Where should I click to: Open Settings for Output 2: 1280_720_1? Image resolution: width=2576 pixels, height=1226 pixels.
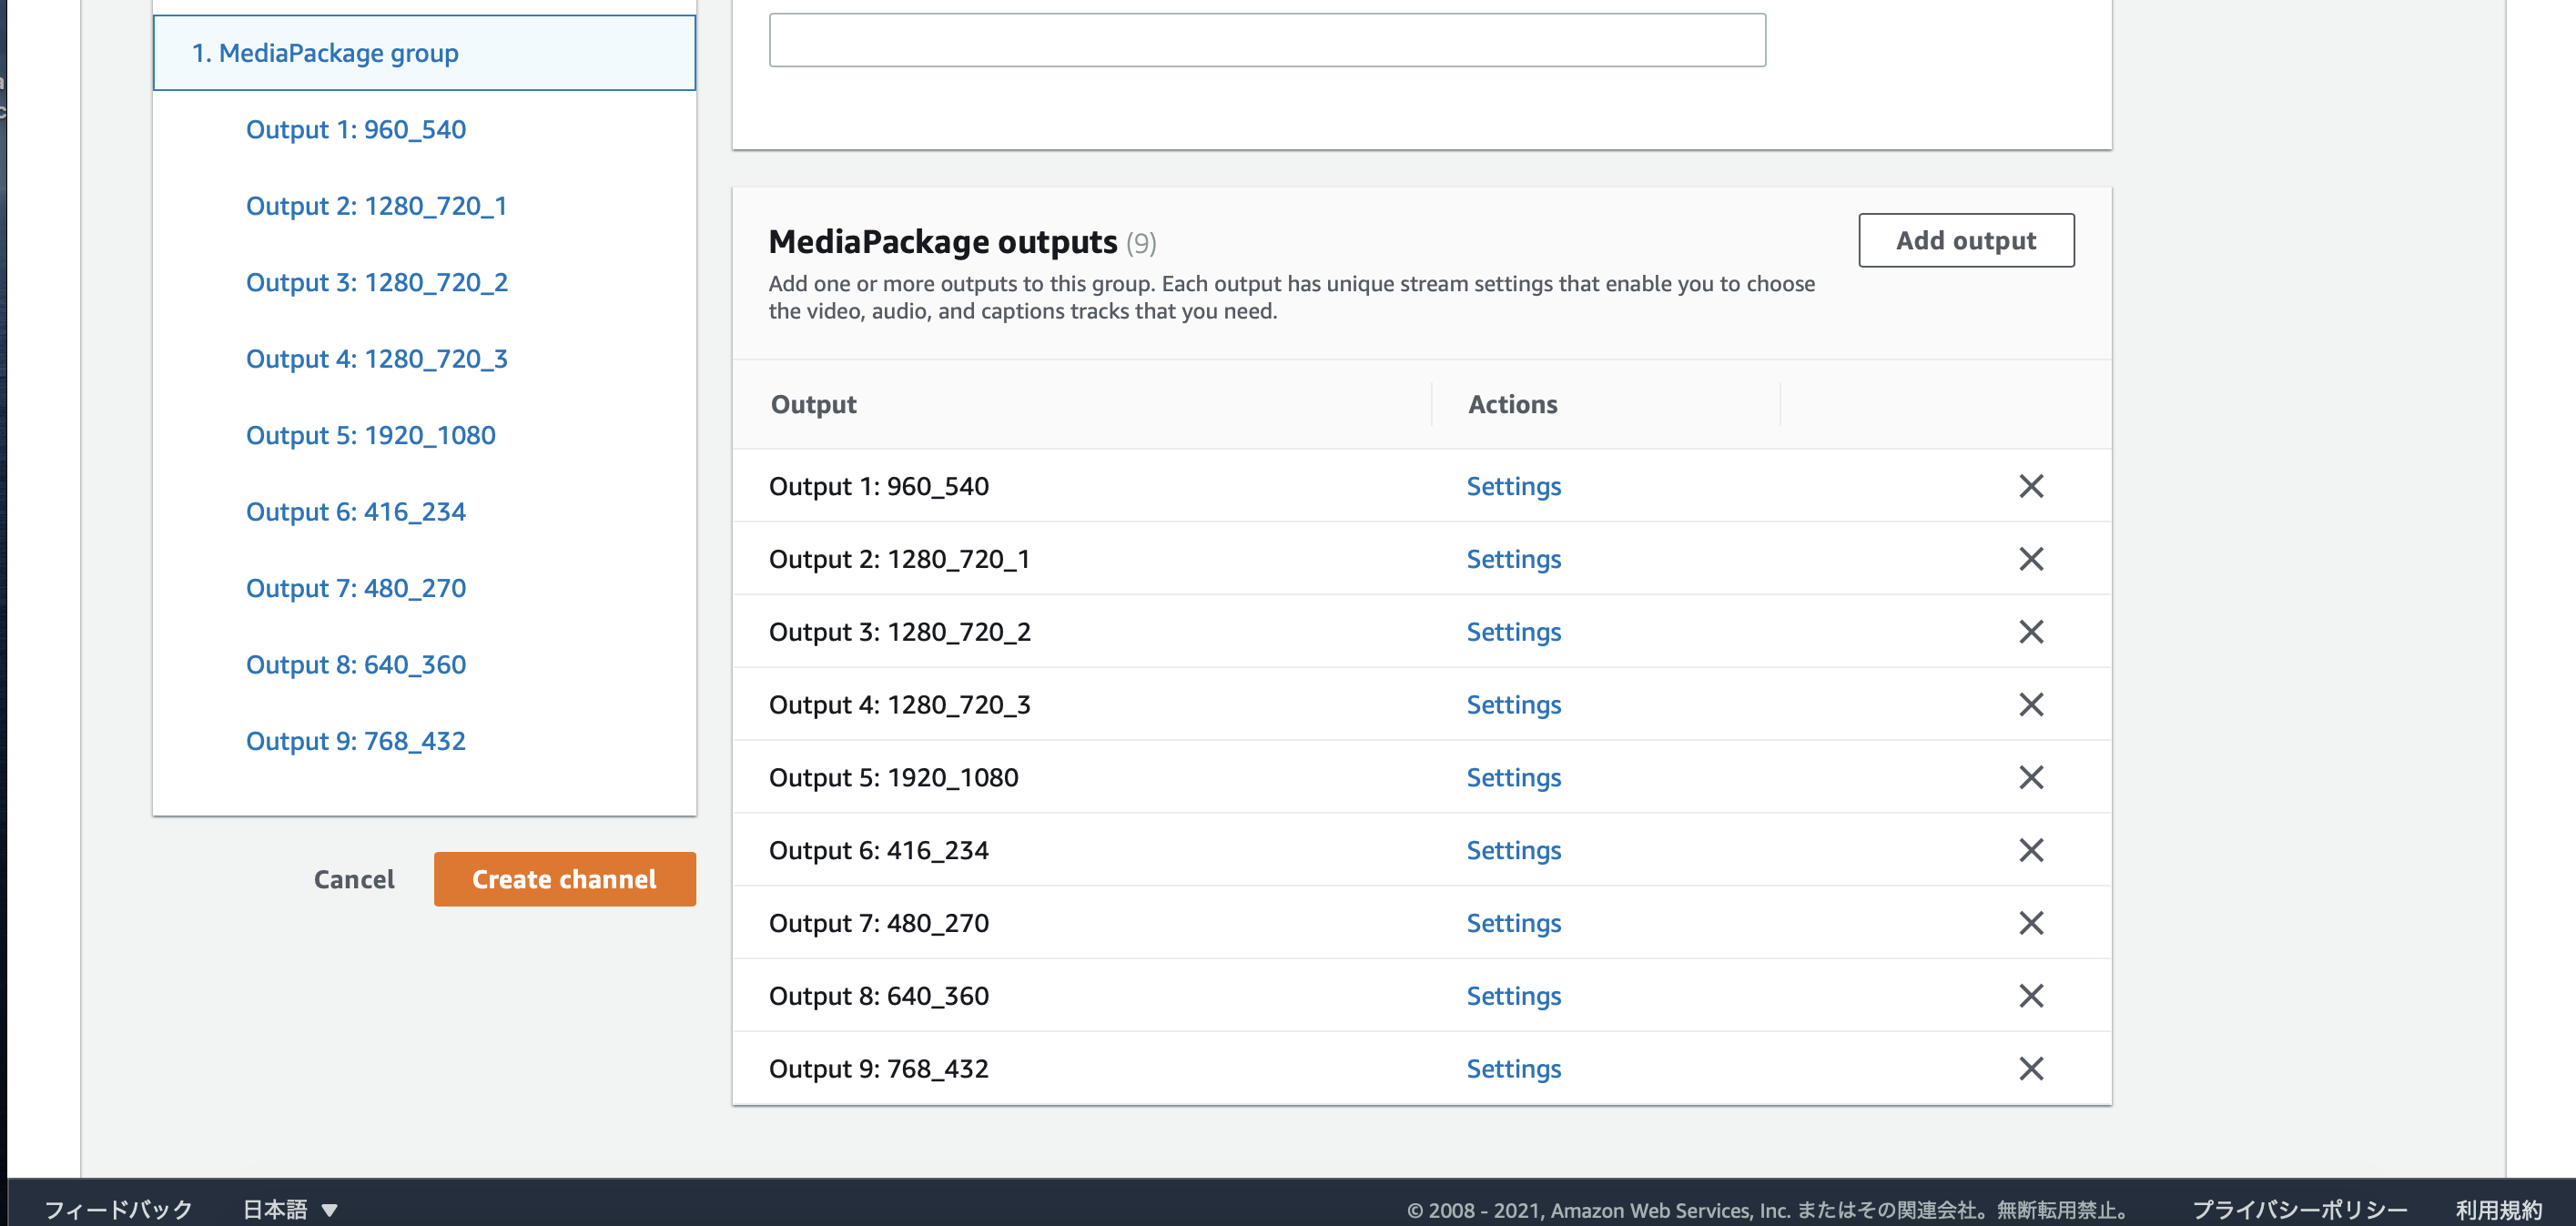coord(1513,559)
